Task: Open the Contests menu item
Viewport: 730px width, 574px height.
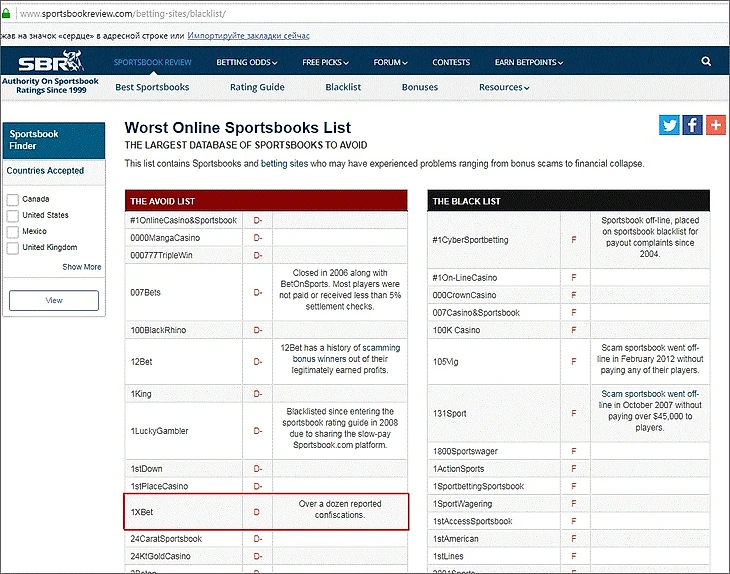Action: pyautogui.click(x=451, y=62)
